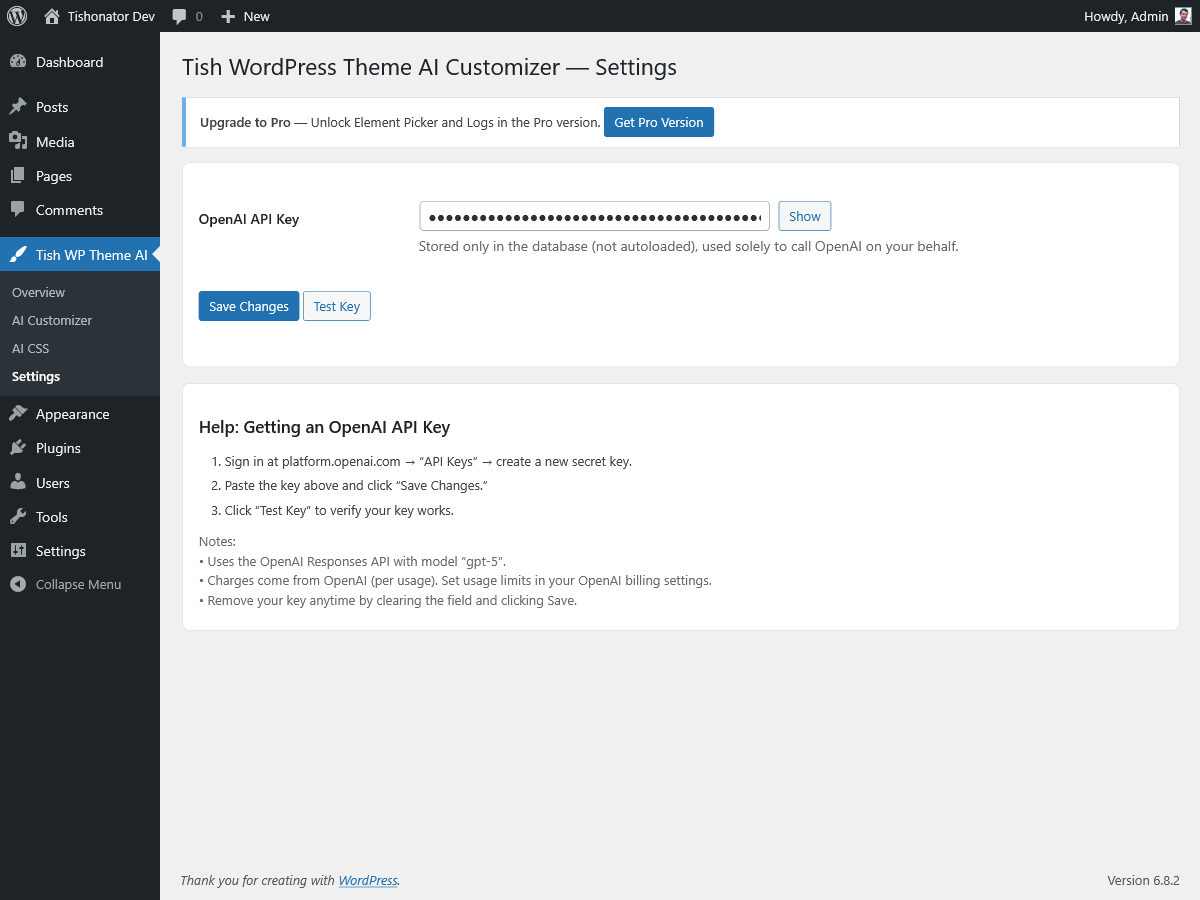This screenshot has width=1200, height=900.
Task: Click the Get Pro Version button
Action: click(658, 121)
